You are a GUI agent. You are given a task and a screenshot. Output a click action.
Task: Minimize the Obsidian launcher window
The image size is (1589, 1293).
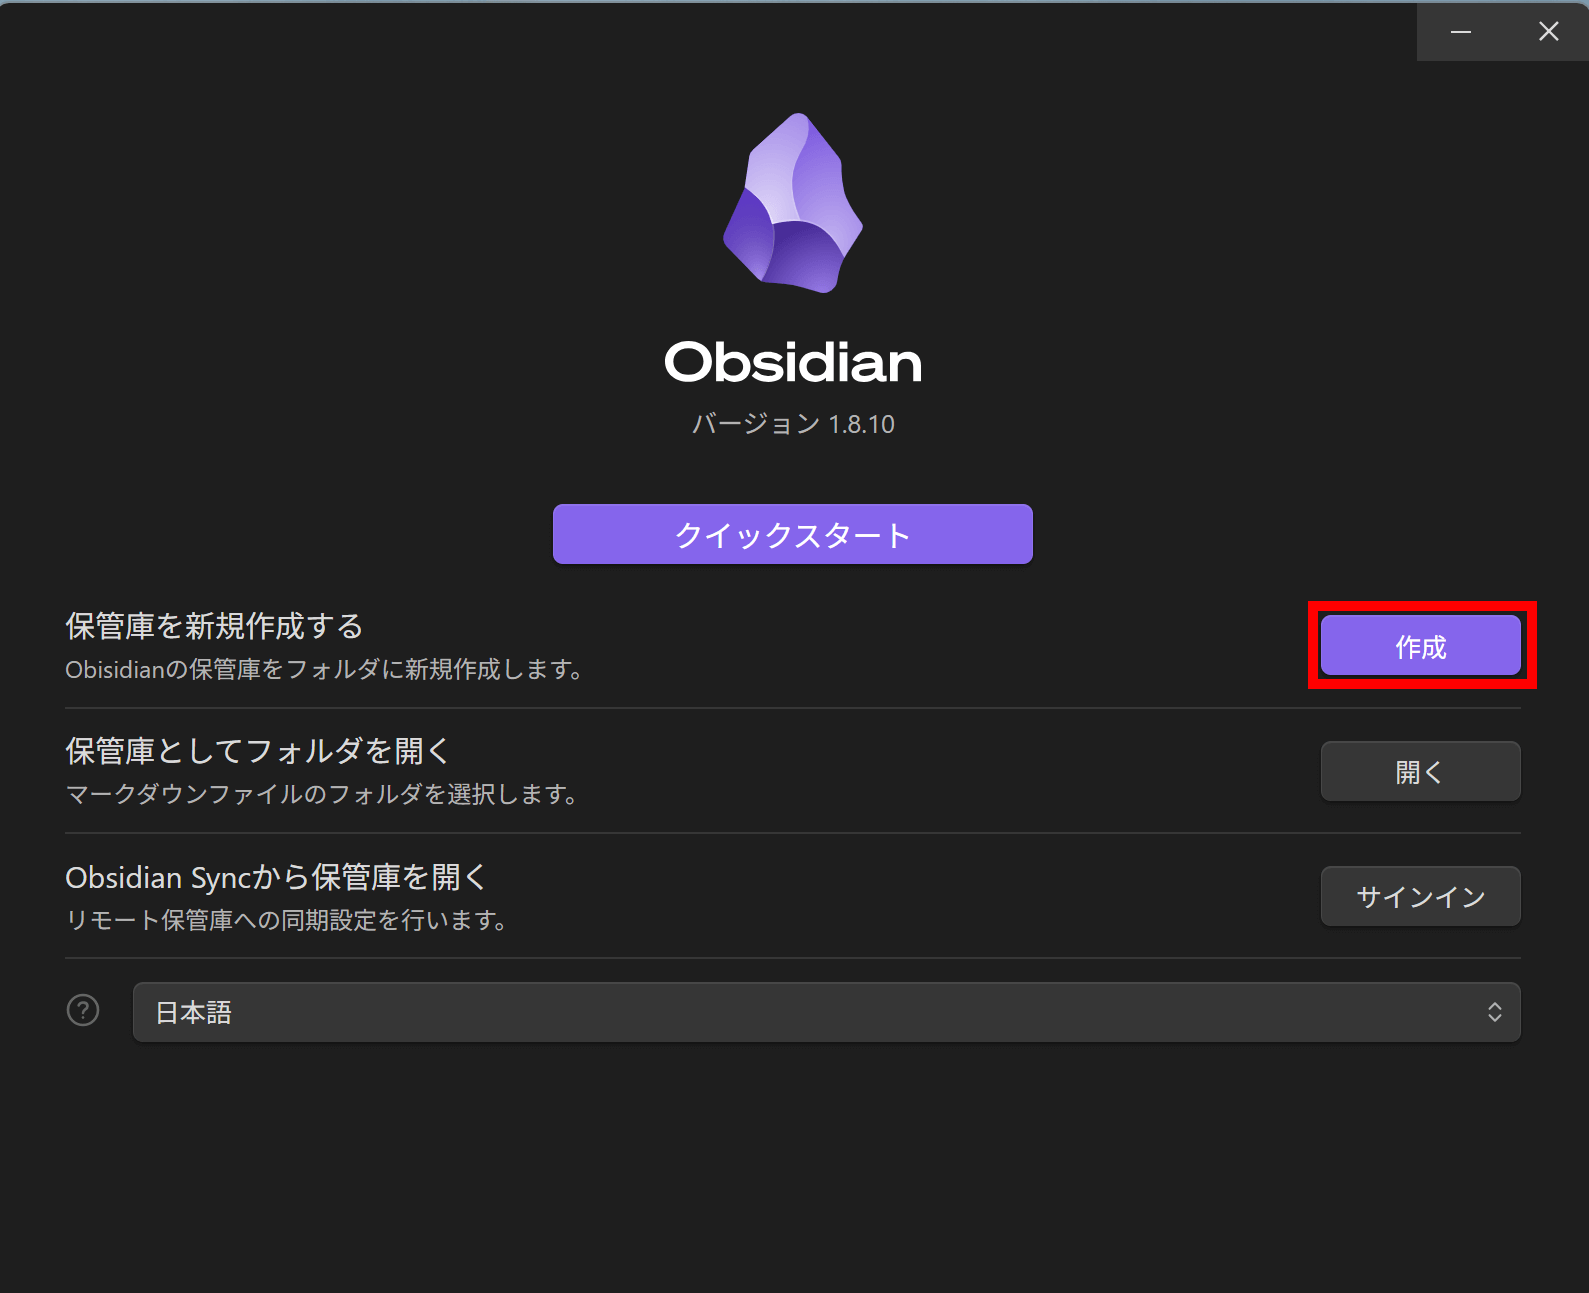pos(1461,32)
